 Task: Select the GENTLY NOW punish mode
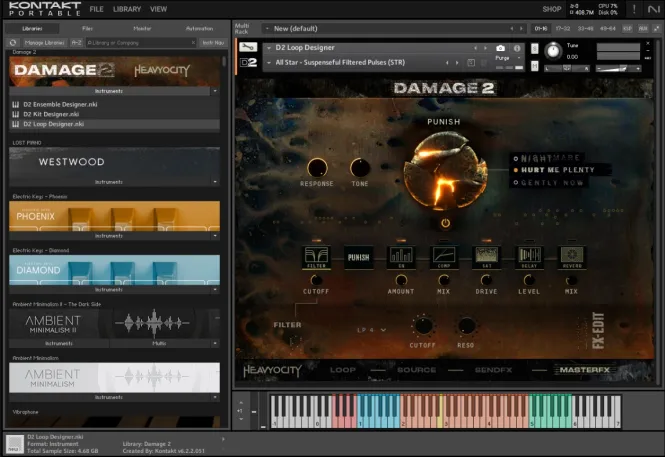point(548,183)
